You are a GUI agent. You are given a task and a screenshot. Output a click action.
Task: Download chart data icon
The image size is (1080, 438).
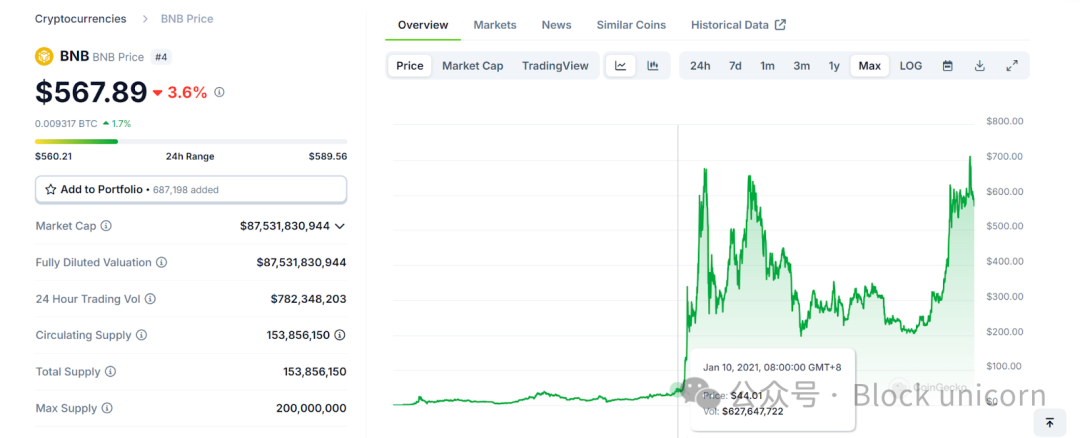979,65
